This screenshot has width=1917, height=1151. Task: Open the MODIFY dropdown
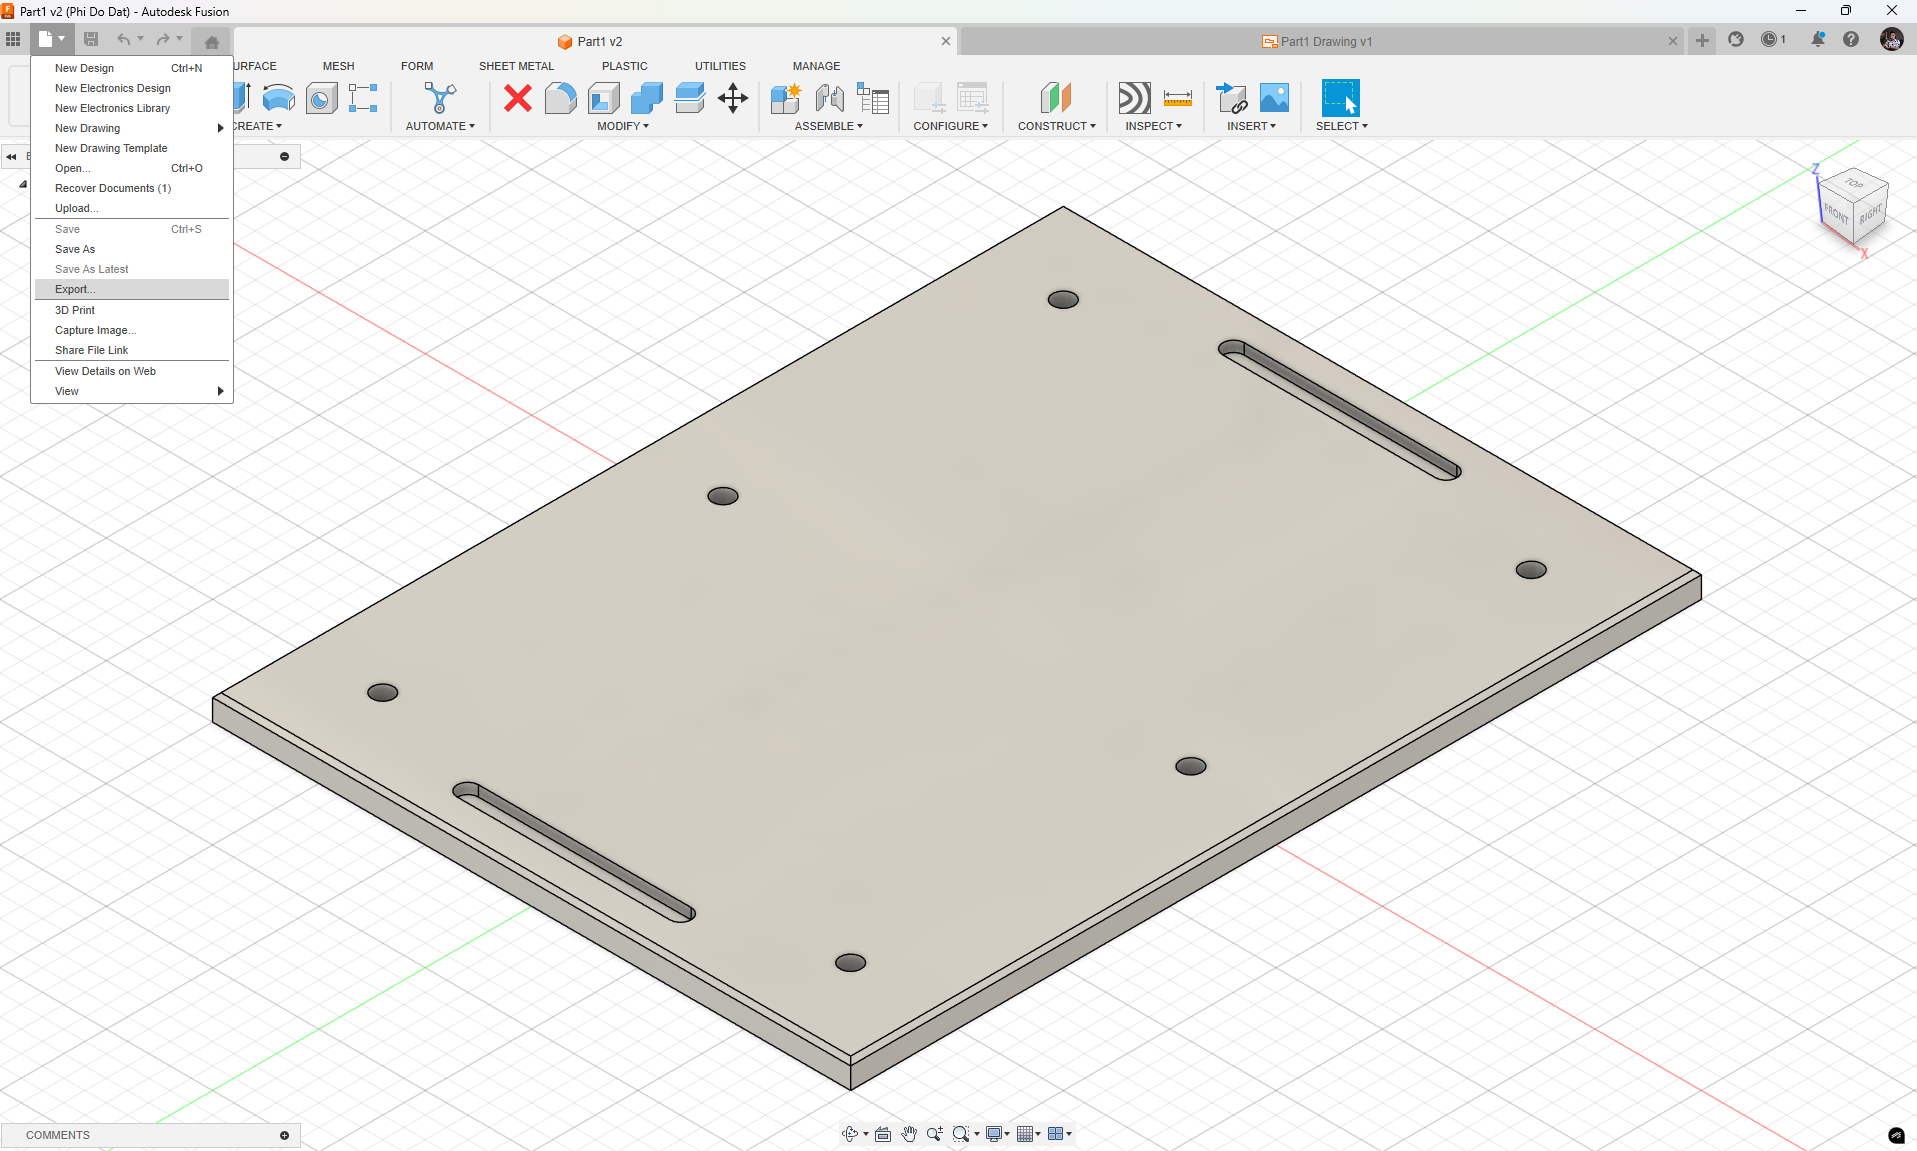623,126
